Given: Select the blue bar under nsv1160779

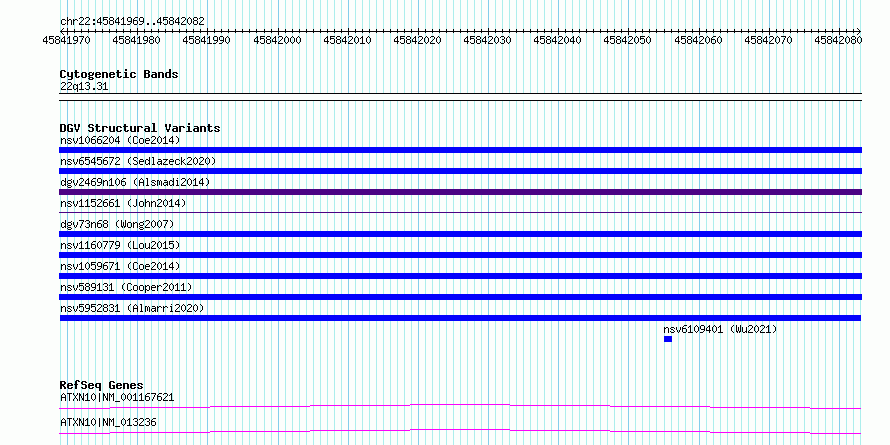Looking at the screenshot, I should [x=460, y=255].
